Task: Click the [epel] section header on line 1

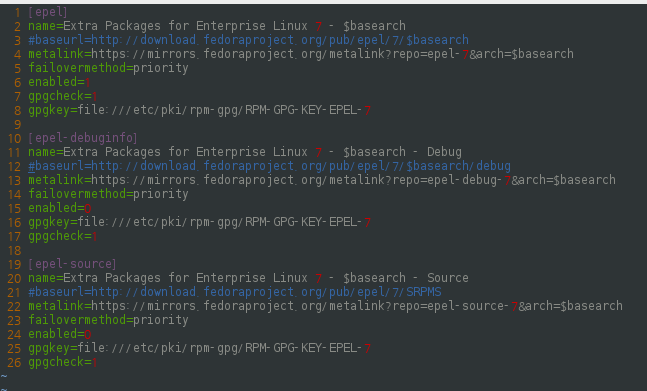Action: point(47,12)
